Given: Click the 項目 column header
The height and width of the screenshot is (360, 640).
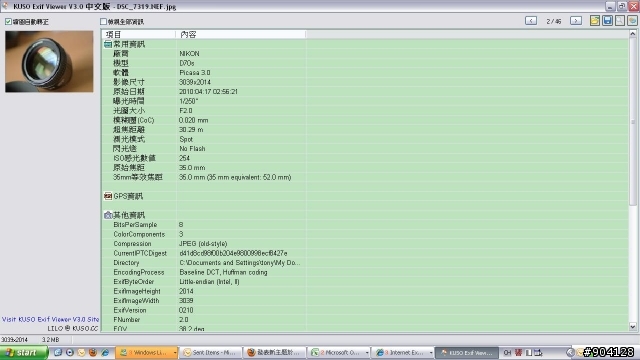Looking at the screenshot, I should tap(139, 34).
